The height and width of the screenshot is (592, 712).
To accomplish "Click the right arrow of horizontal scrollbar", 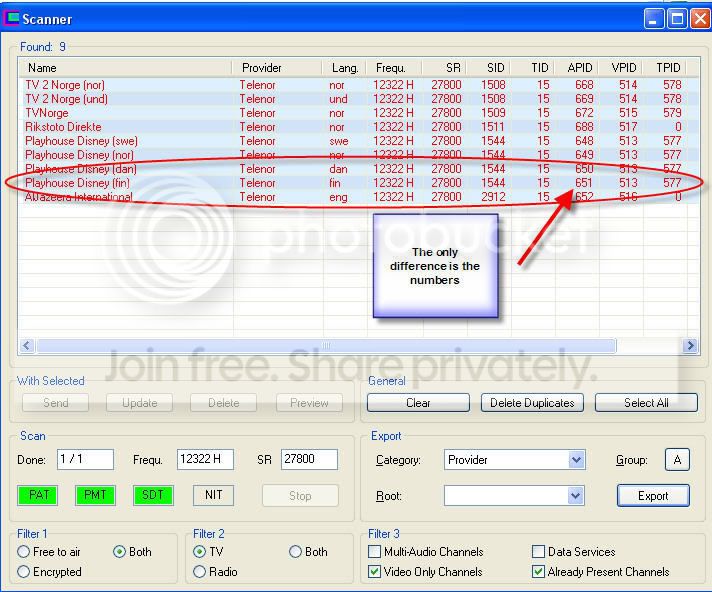I will [x=690, y=345].
